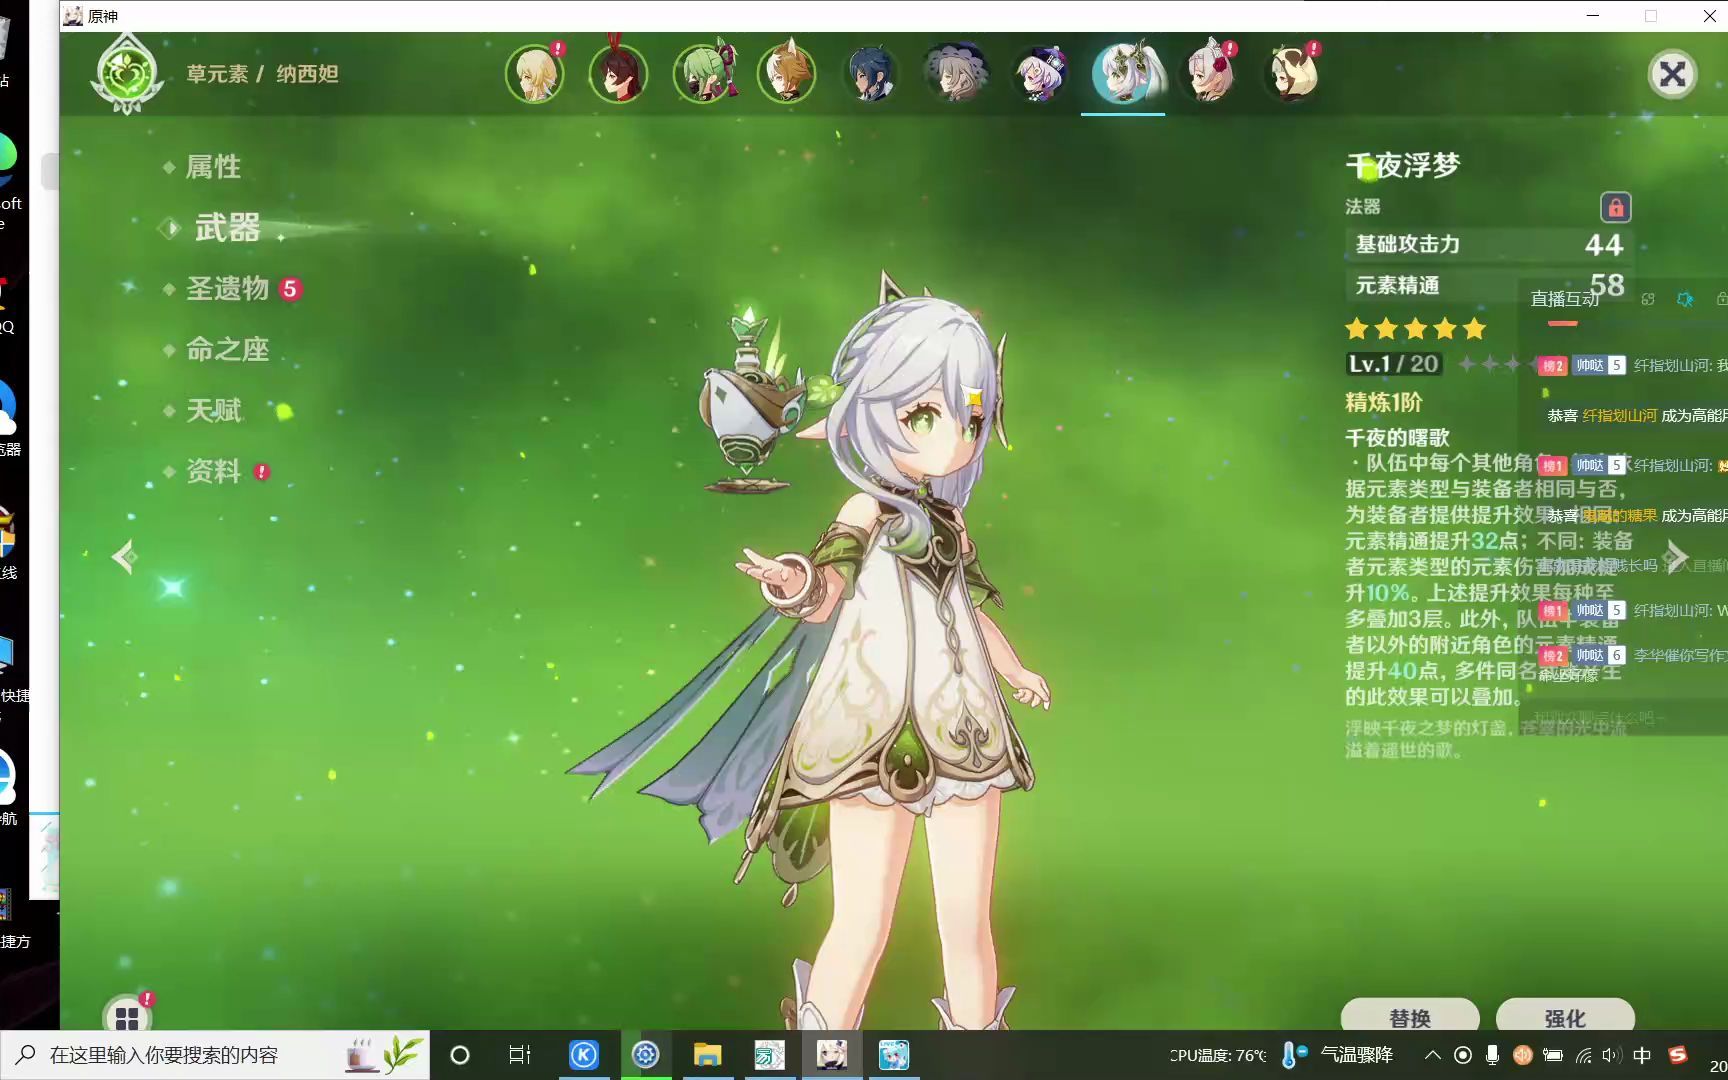Select the green-haired Collei portrait

tap(703, 73)
